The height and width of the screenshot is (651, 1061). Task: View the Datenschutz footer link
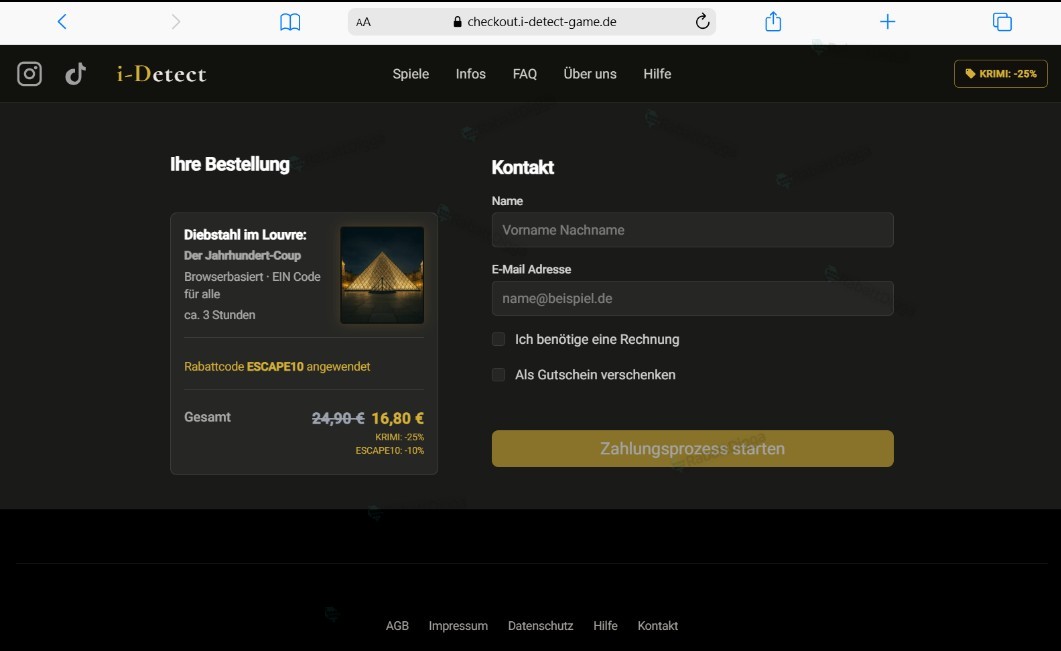coord(541,626)
